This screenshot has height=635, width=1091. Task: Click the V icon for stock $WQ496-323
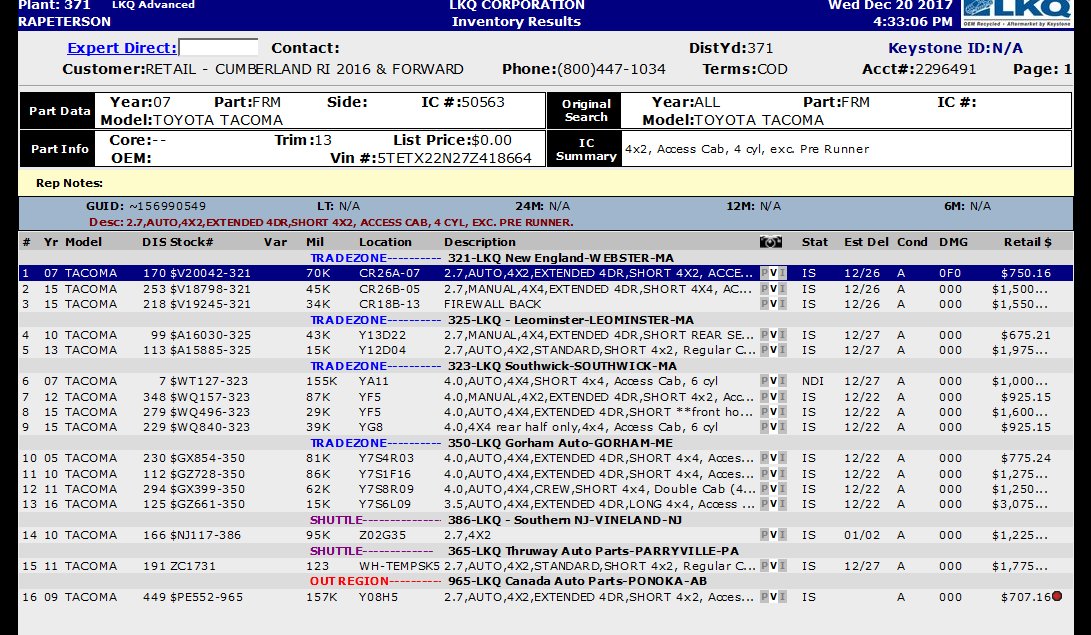tap(774, 412)
